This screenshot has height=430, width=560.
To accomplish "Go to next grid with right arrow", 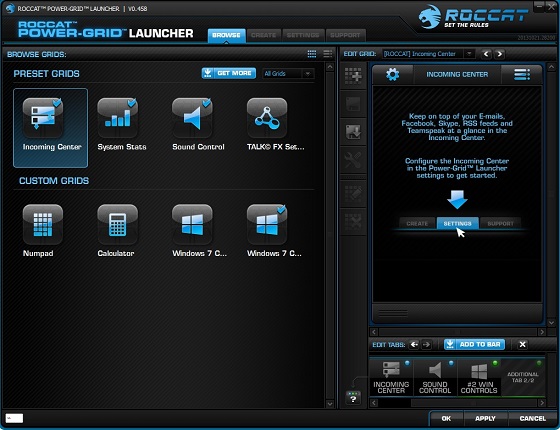I will click(500, 54).
